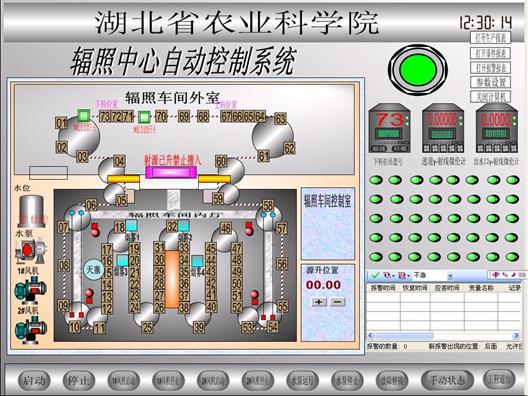
Task: Click the green acknowledge checkmark in alarm toolbar
Action: 375,275
